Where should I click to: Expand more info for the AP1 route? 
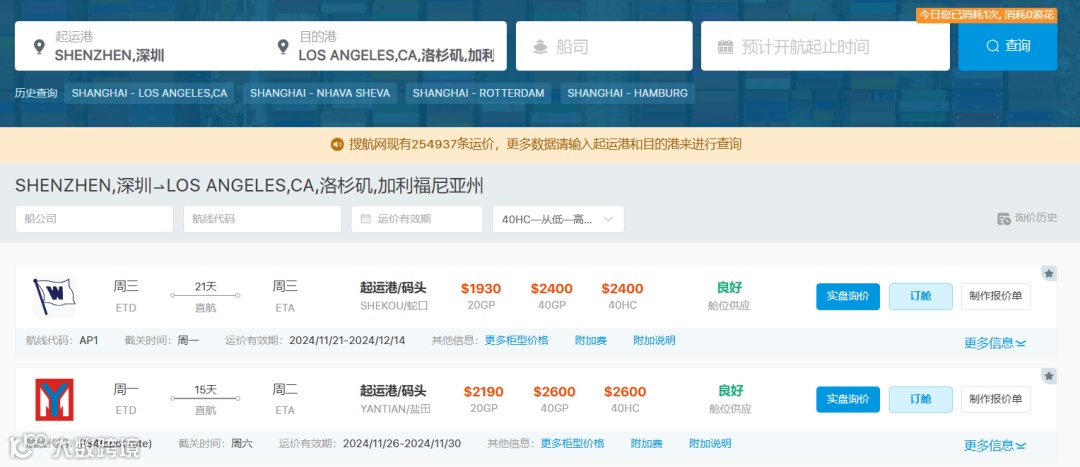[x=995, y=342]
